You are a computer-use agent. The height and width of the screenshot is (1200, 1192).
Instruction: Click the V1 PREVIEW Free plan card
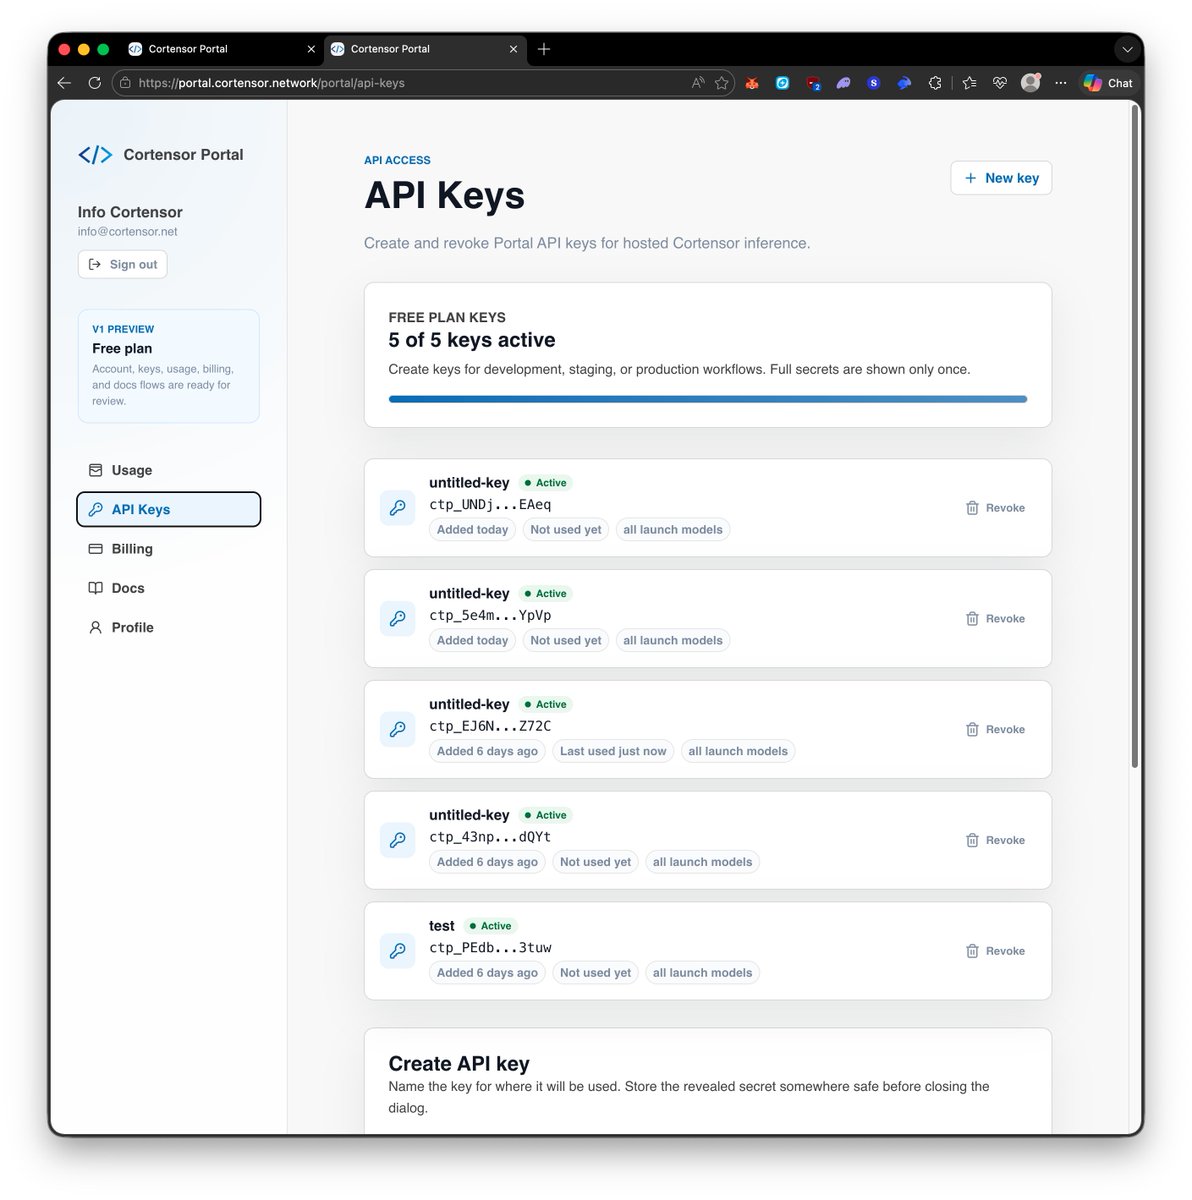169,366
